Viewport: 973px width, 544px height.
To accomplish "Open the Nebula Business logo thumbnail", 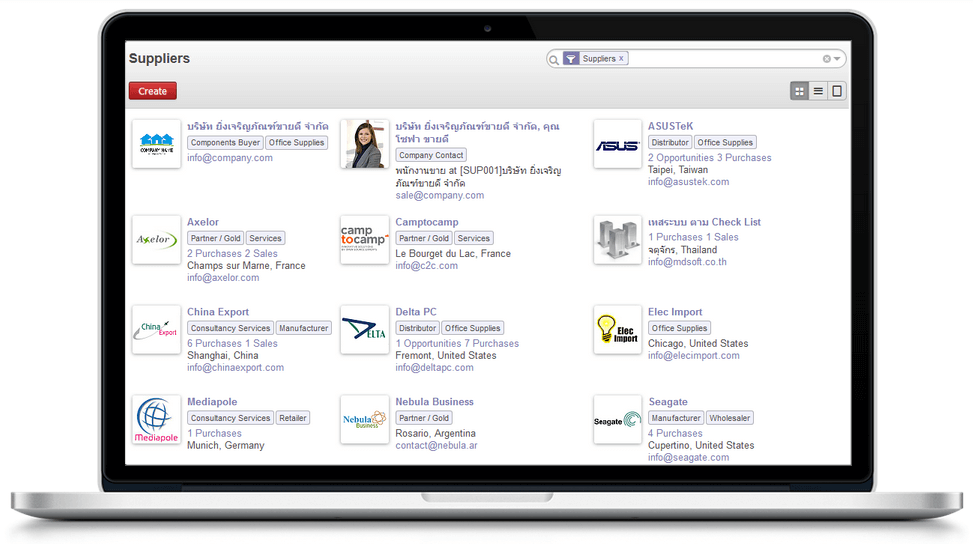I will coord(365,420).
